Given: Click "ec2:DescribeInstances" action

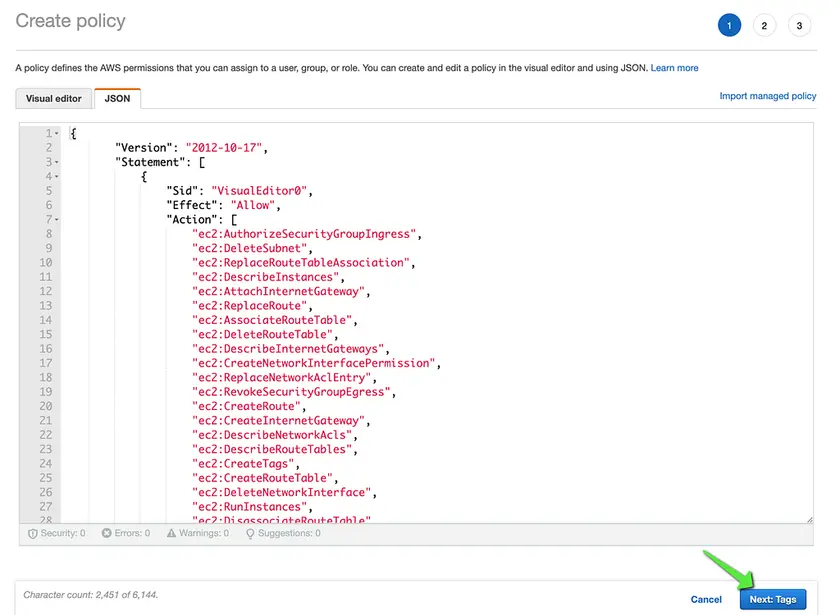Looking at the screenshot, I should pyautogui.click(x=265, y=278).
